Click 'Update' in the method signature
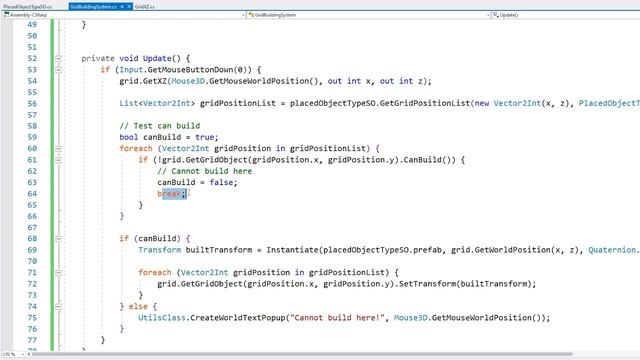This screenshot has width=640, height=360. [157, 58]
